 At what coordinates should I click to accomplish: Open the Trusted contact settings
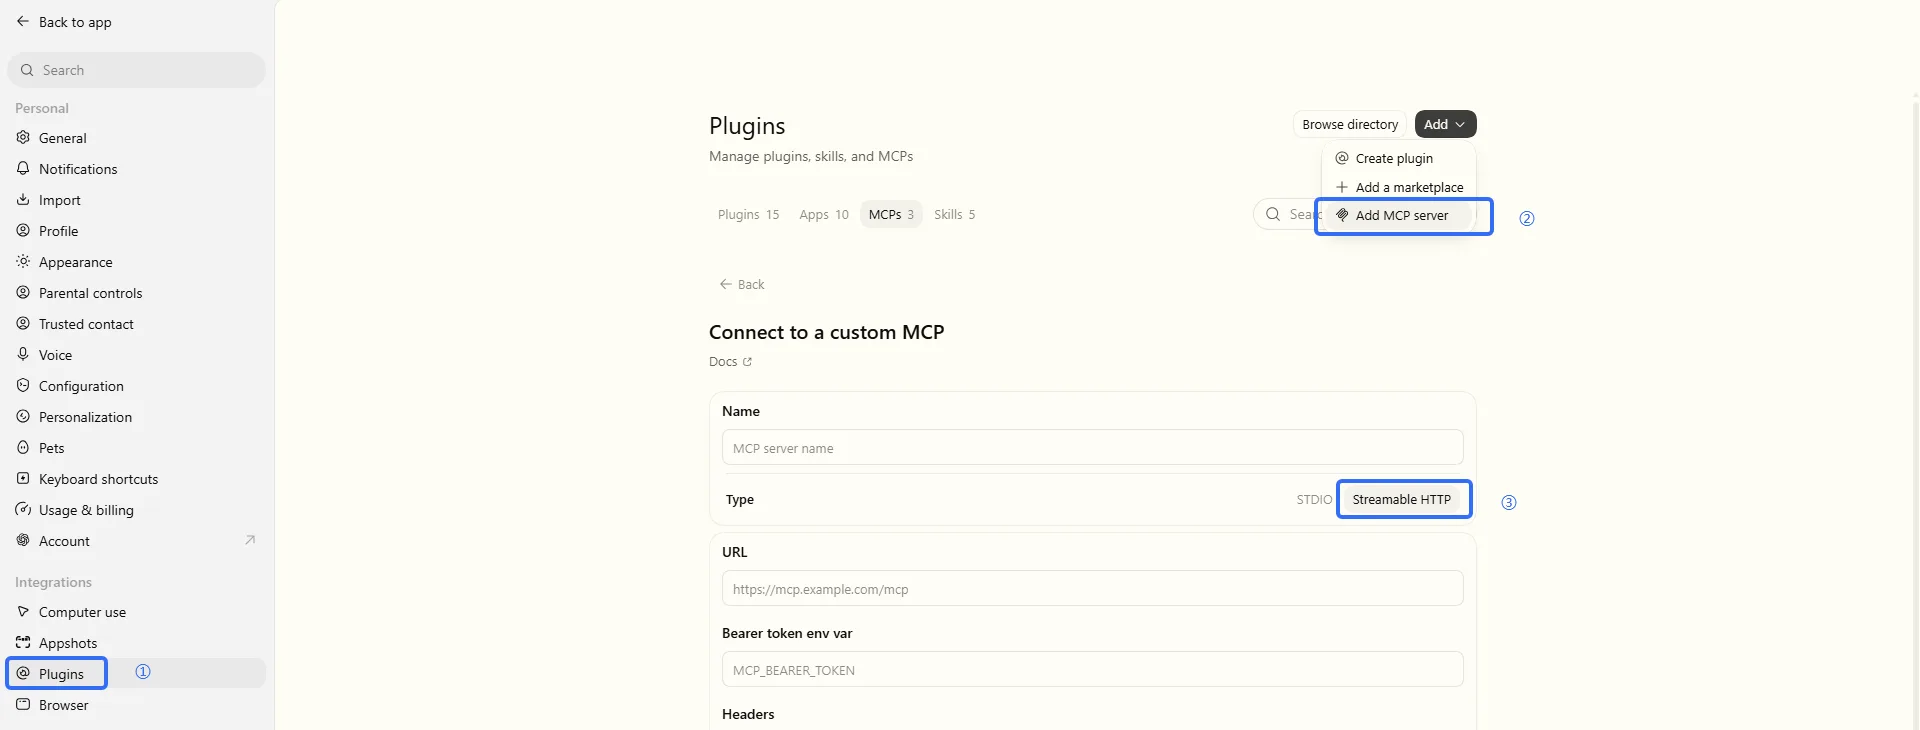click(x=136, y=324)
